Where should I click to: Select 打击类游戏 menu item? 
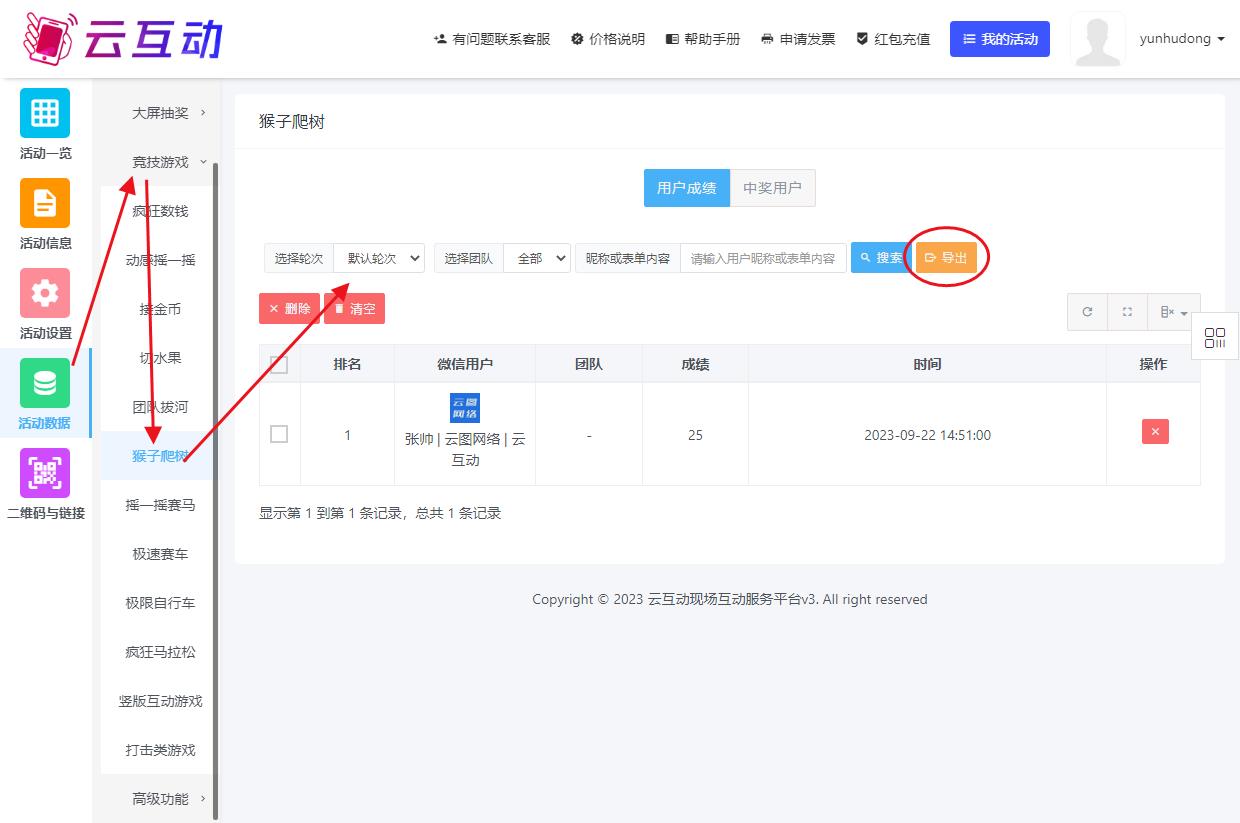pyautogui.click(x=160, y=750)
